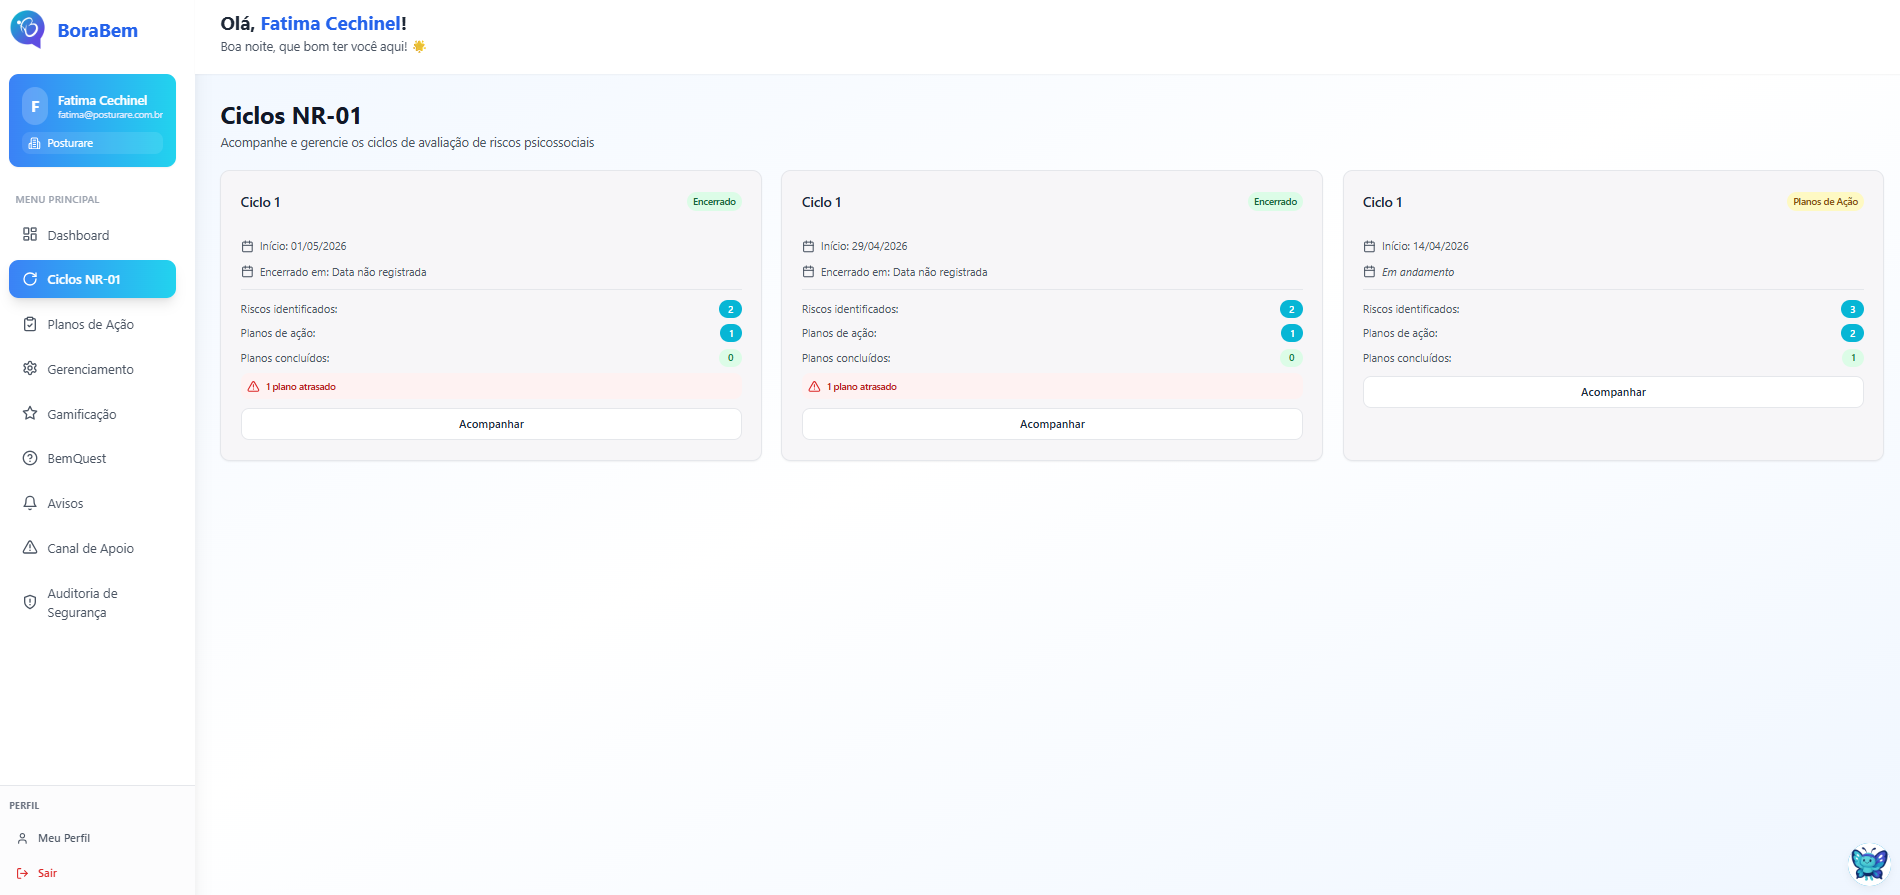Click the Dashboard grid icon
1900x895 pixels.
(30, 235)
